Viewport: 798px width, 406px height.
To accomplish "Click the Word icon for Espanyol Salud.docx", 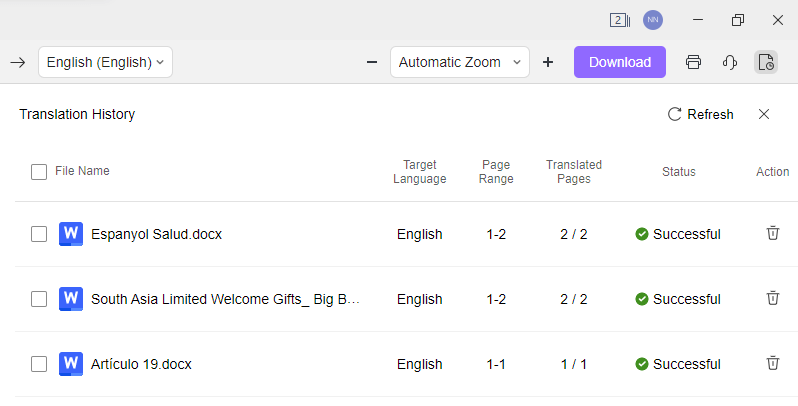I will pyautogui.click(x=71, y=234).
